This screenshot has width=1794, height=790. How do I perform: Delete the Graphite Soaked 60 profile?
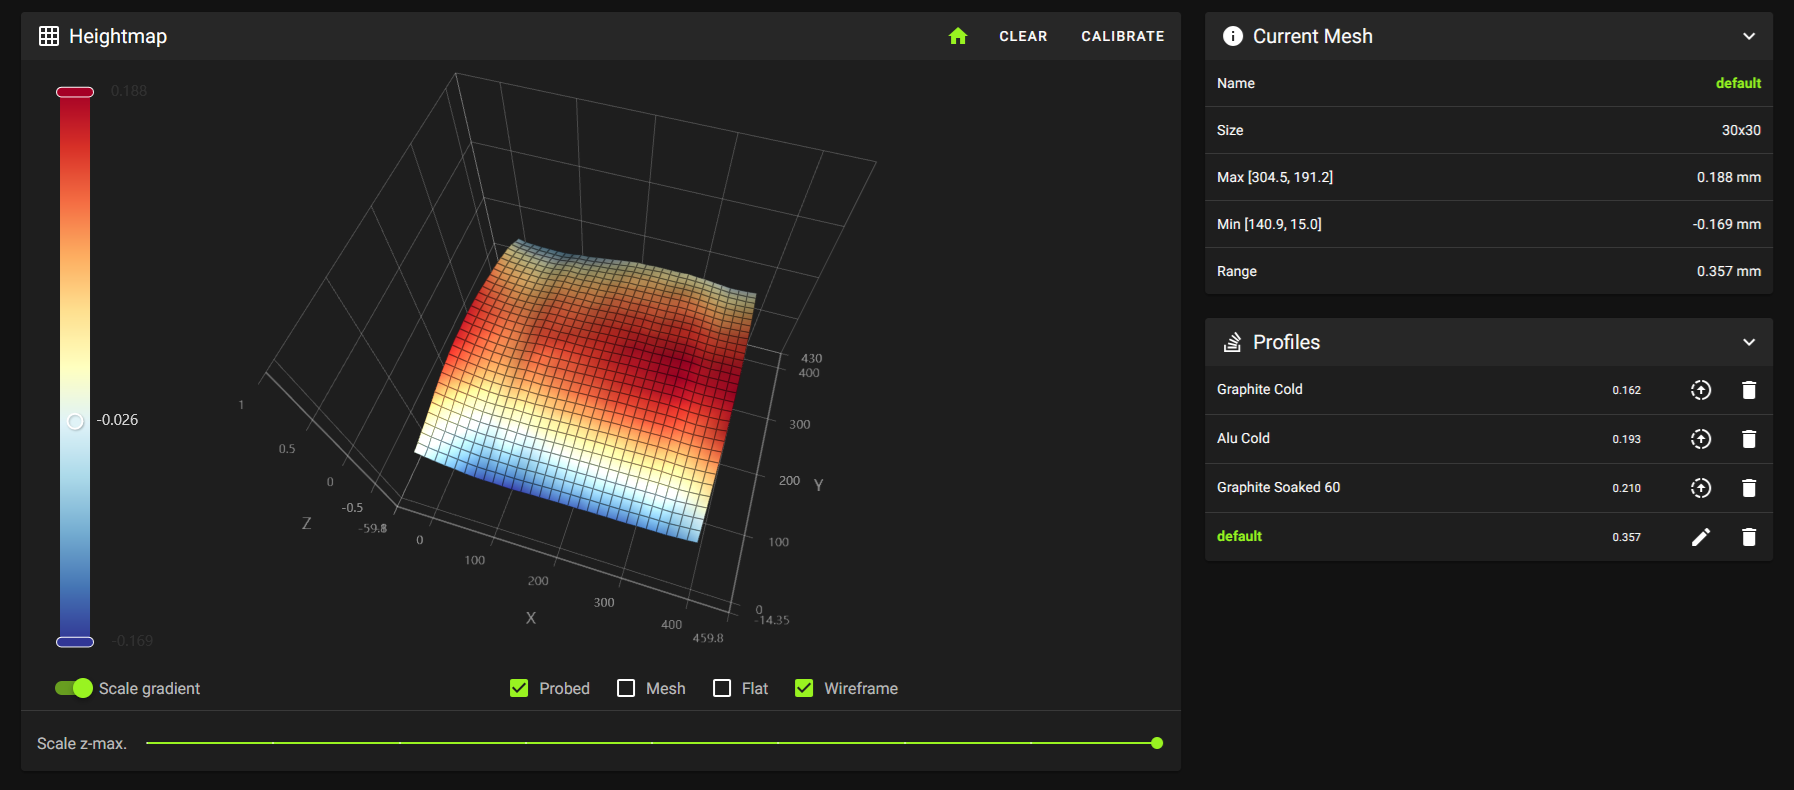[x=1748, y=488]
